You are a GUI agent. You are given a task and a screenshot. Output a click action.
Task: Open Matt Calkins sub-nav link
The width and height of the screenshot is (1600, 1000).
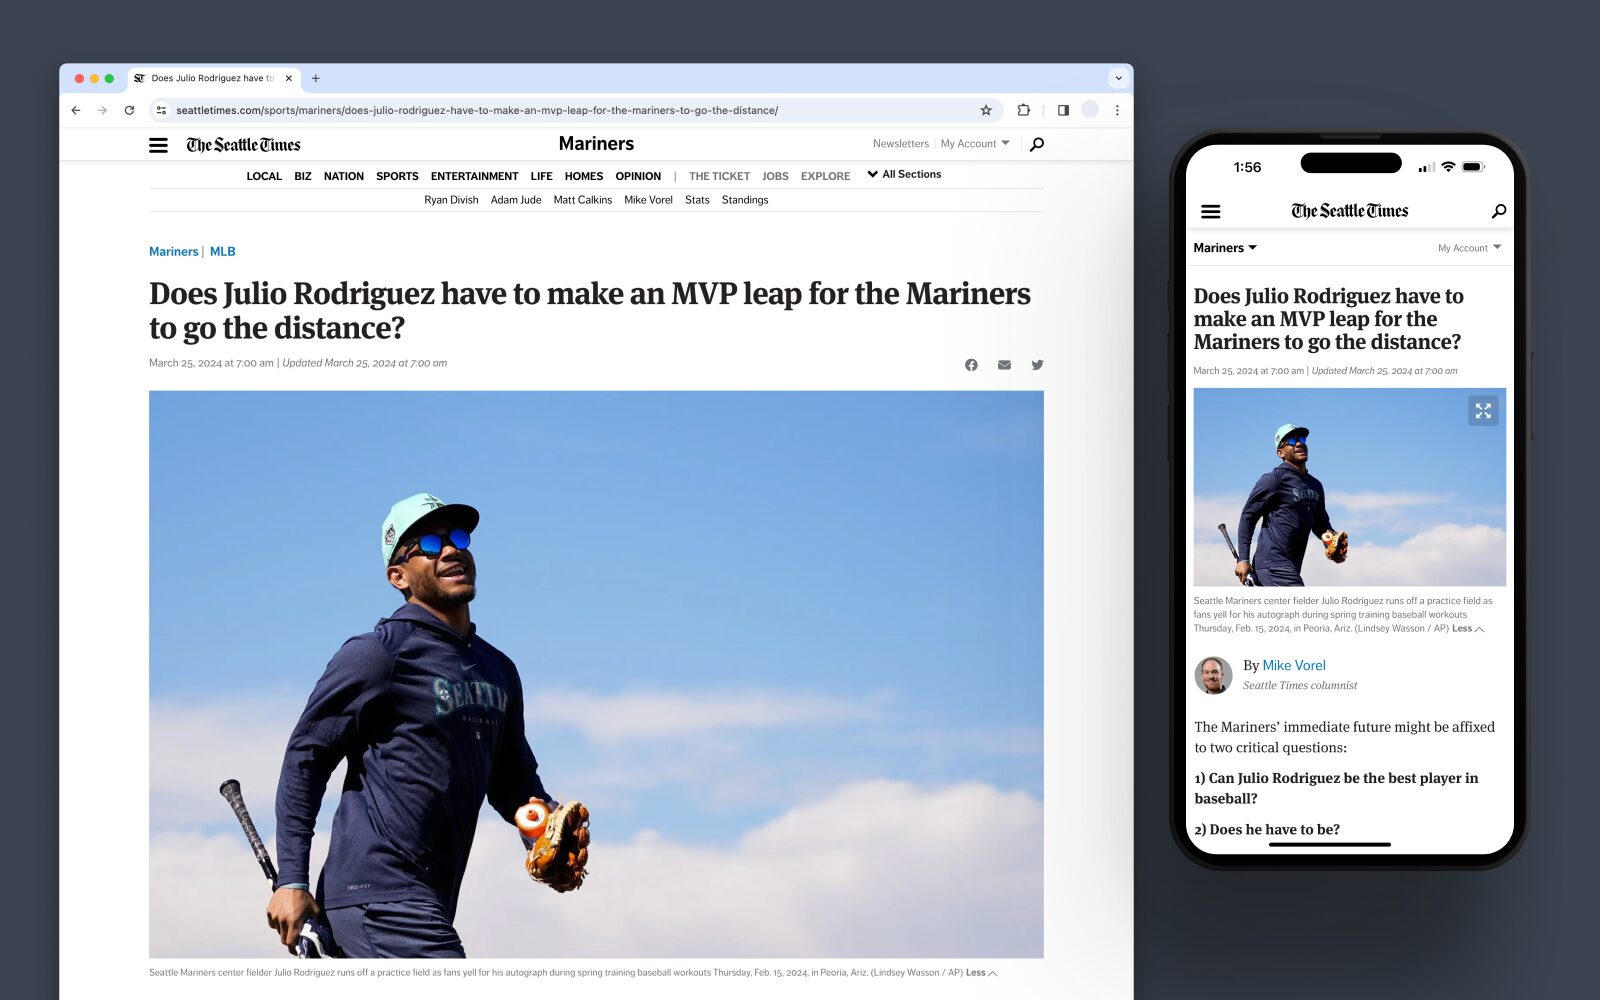583,200
